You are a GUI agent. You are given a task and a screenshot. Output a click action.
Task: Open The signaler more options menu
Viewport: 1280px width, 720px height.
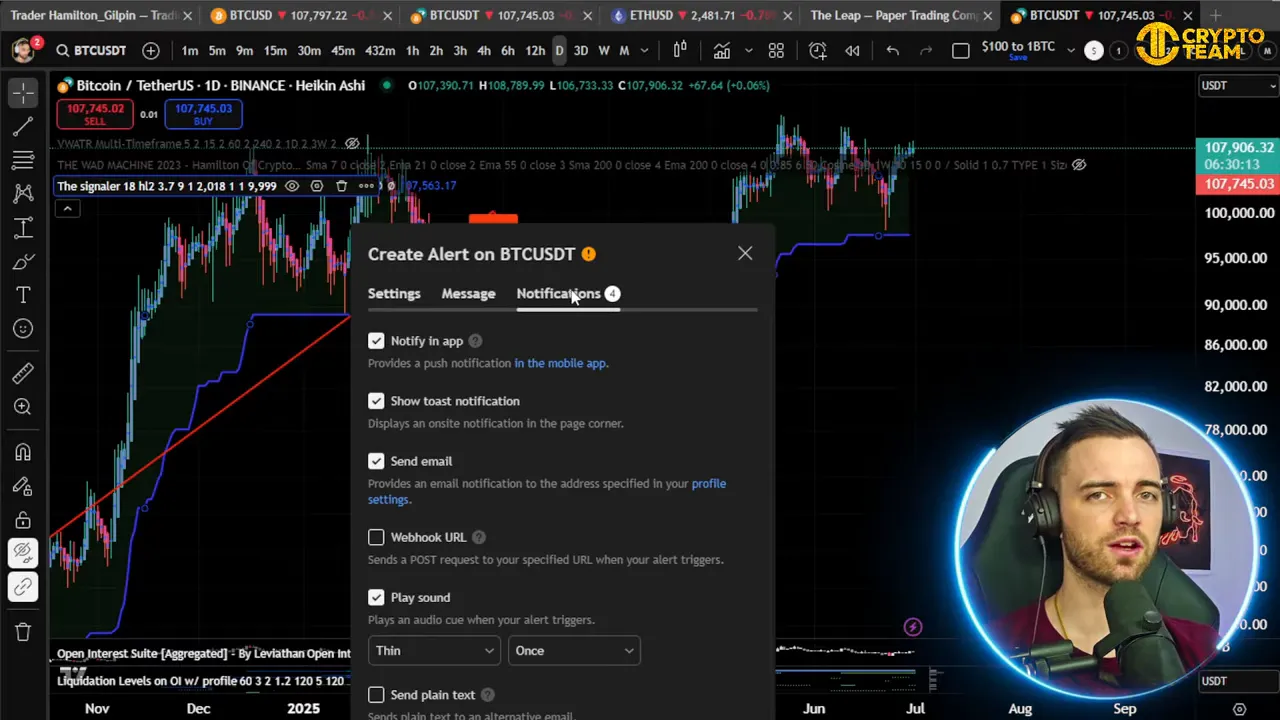pos(366,186)
